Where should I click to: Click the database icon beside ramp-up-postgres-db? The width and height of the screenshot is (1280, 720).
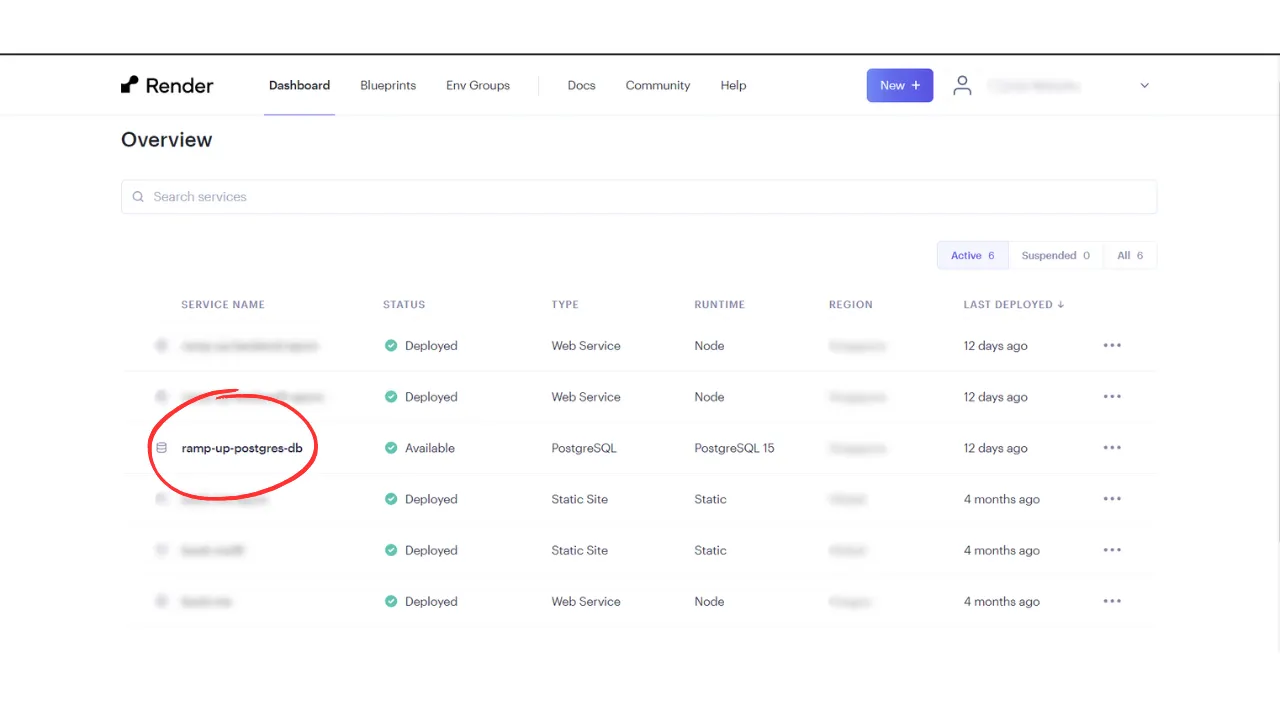tap(162, 448)
